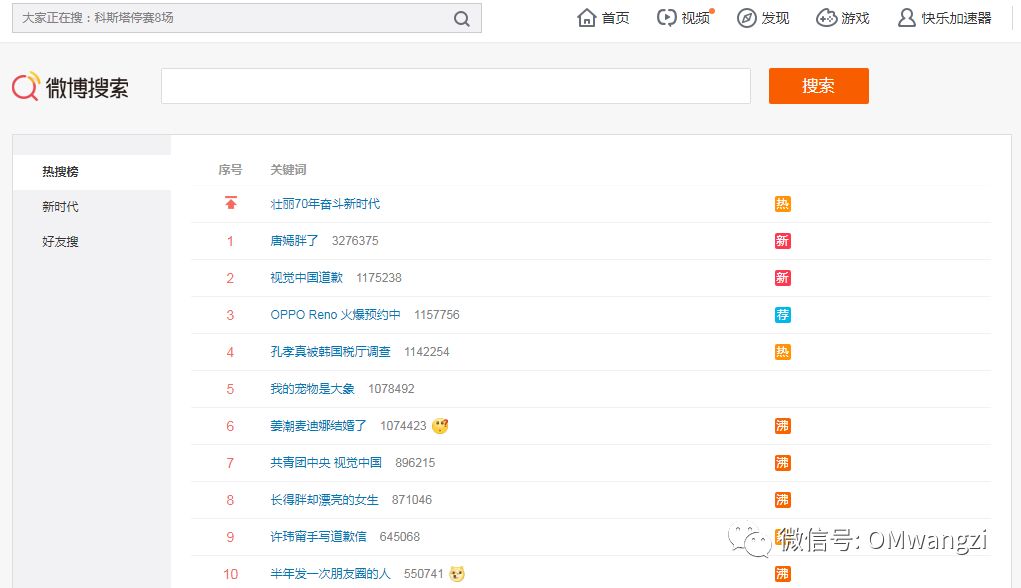The height and width of the screenshot is (588, 1021).
Task: Open the 视频 video icon
Action: (667, 18)
